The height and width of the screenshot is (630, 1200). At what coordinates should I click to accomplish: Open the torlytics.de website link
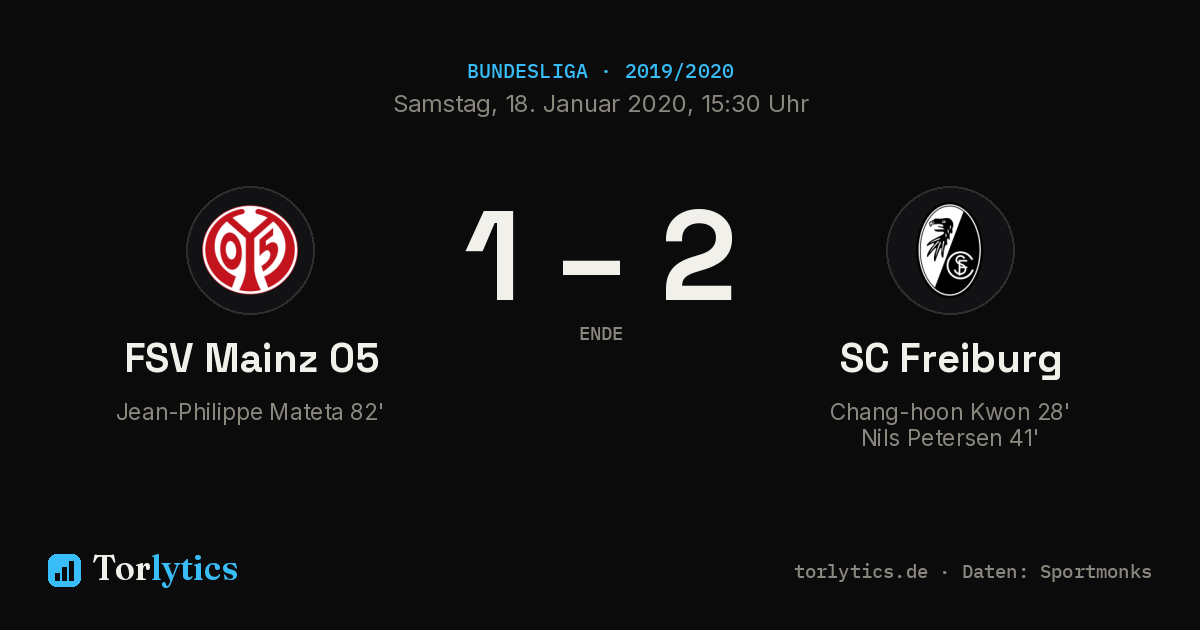pyautogui.click(x=861, y=572)
